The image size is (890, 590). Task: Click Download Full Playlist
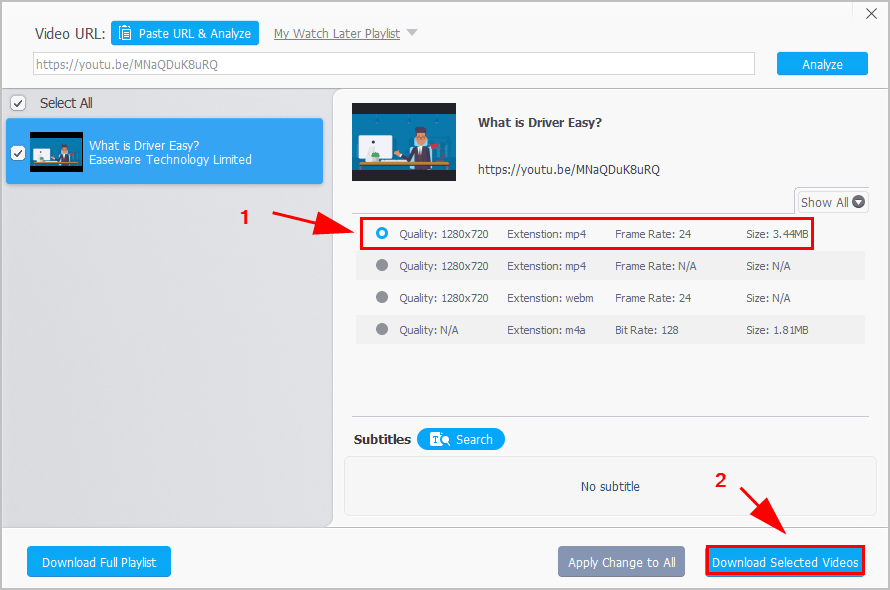[98, 561]
